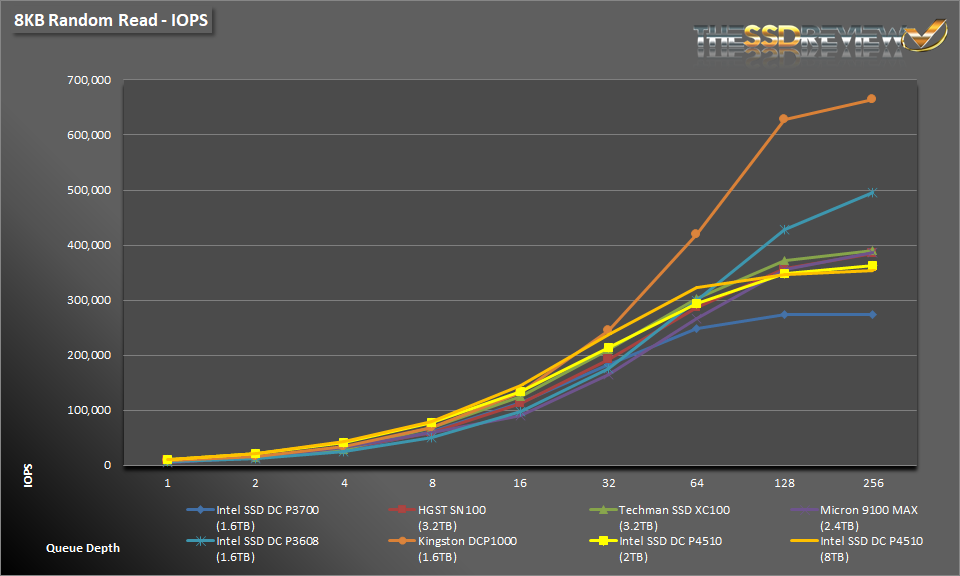
Task: Click the x-axis label 256
Action: [x=873, y=483]
